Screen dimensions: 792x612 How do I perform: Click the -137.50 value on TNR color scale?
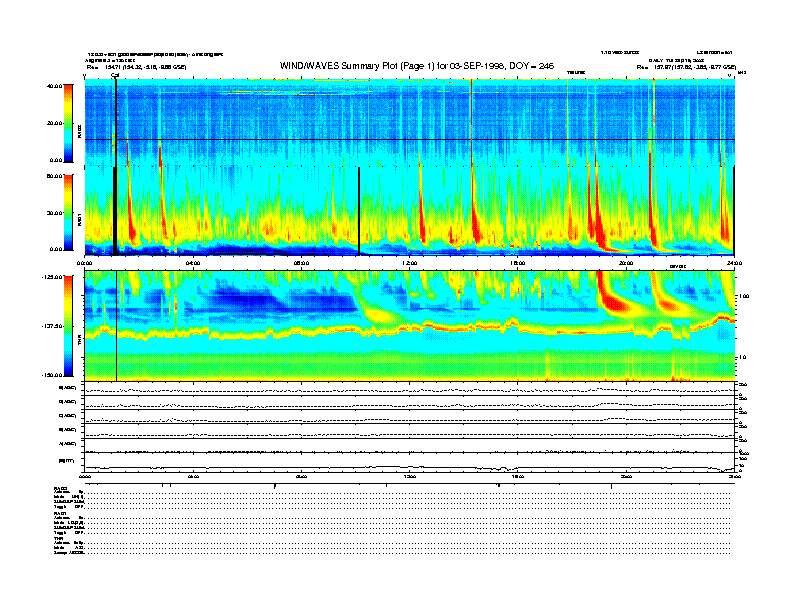click(x=52, y=326)
